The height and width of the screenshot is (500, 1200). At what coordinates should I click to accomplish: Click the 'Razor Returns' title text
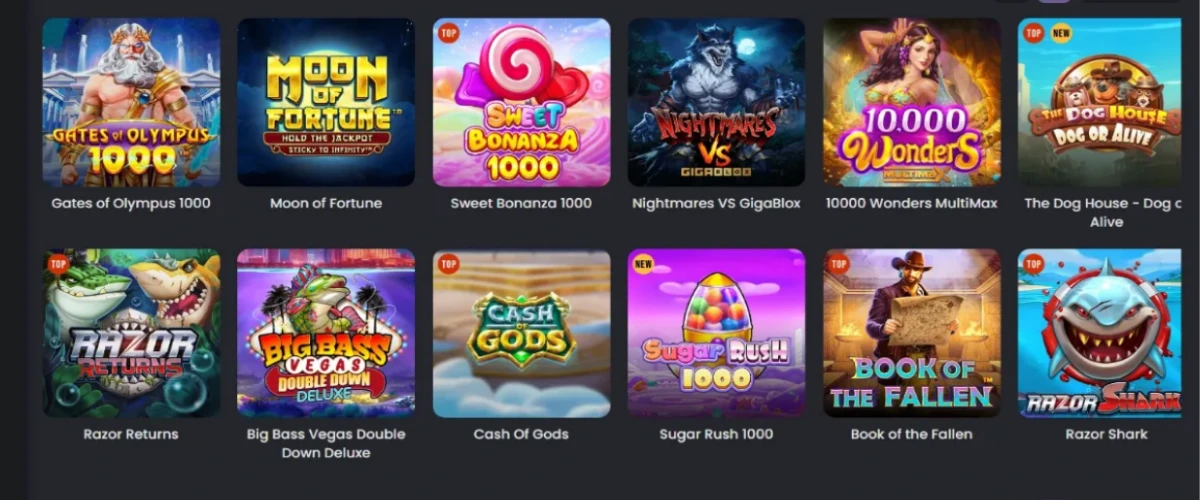point(131,434)
